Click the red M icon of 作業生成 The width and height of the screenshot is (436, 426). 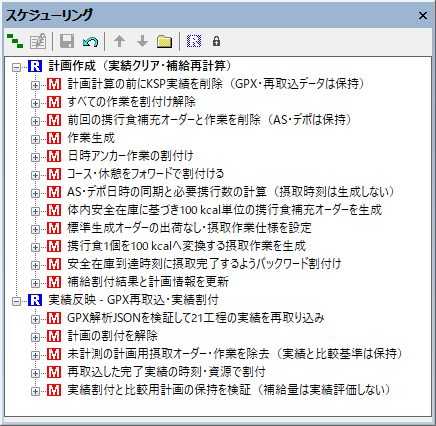(x=54, y=138)
